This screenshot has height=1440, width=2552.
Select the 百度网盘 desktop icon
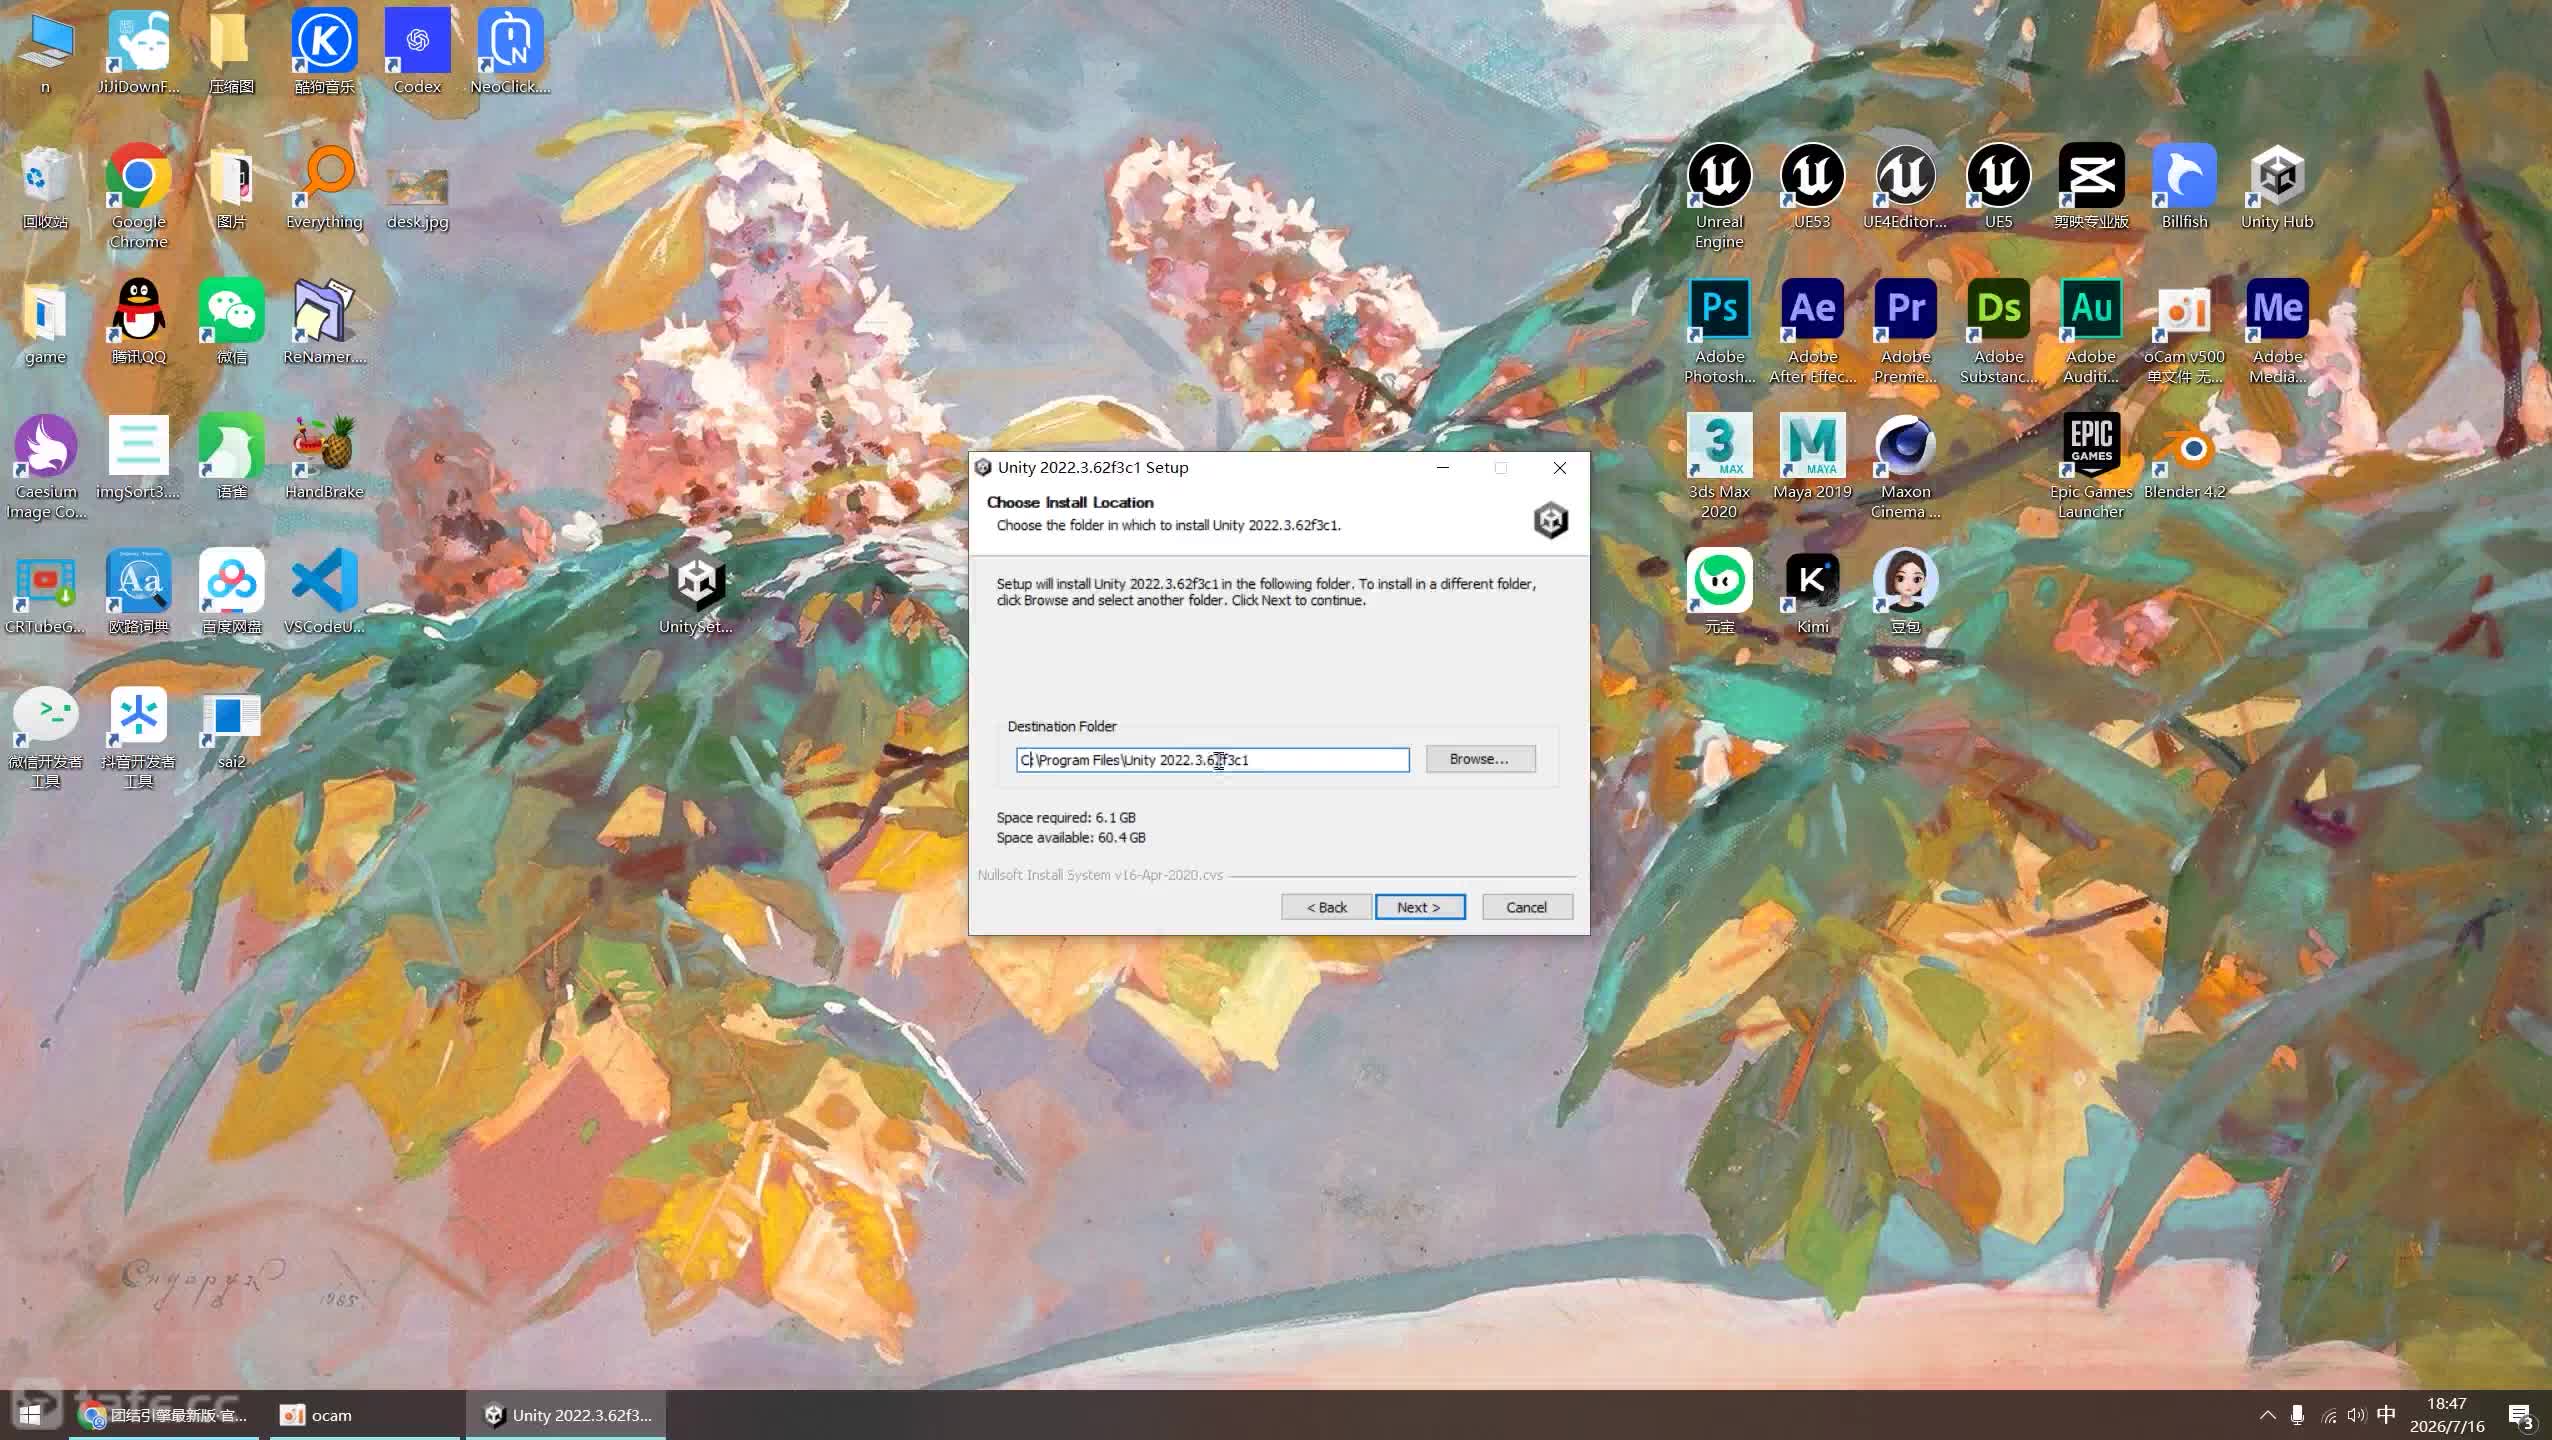[x=231, y=594]
